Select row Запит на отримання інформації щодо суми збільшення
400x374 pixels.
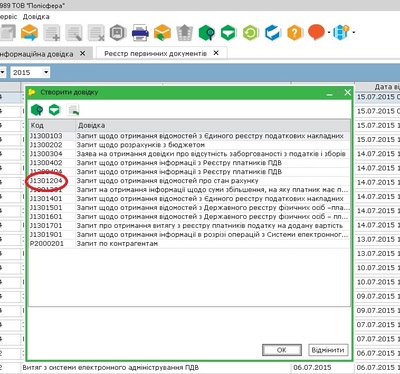[189, 190]
